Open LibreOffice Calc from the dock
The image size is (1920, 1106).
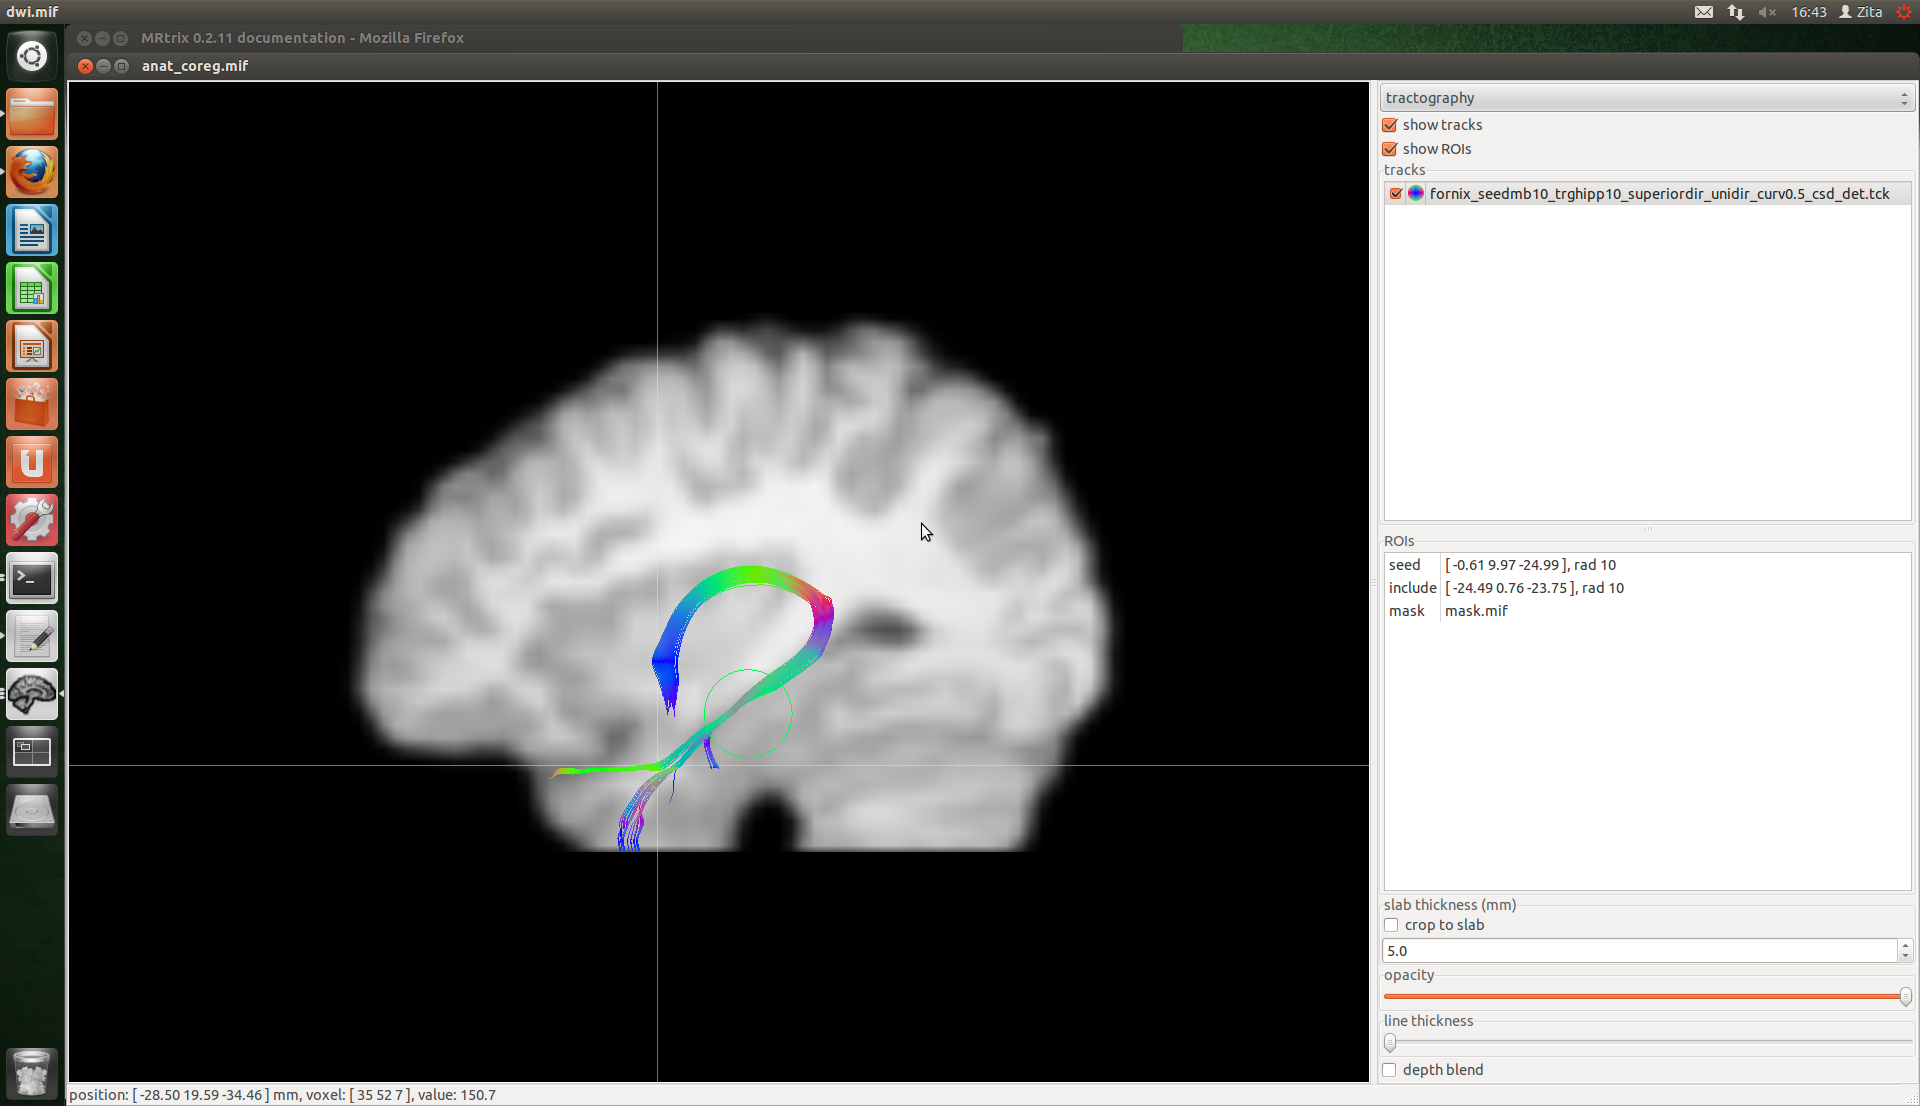32,289
